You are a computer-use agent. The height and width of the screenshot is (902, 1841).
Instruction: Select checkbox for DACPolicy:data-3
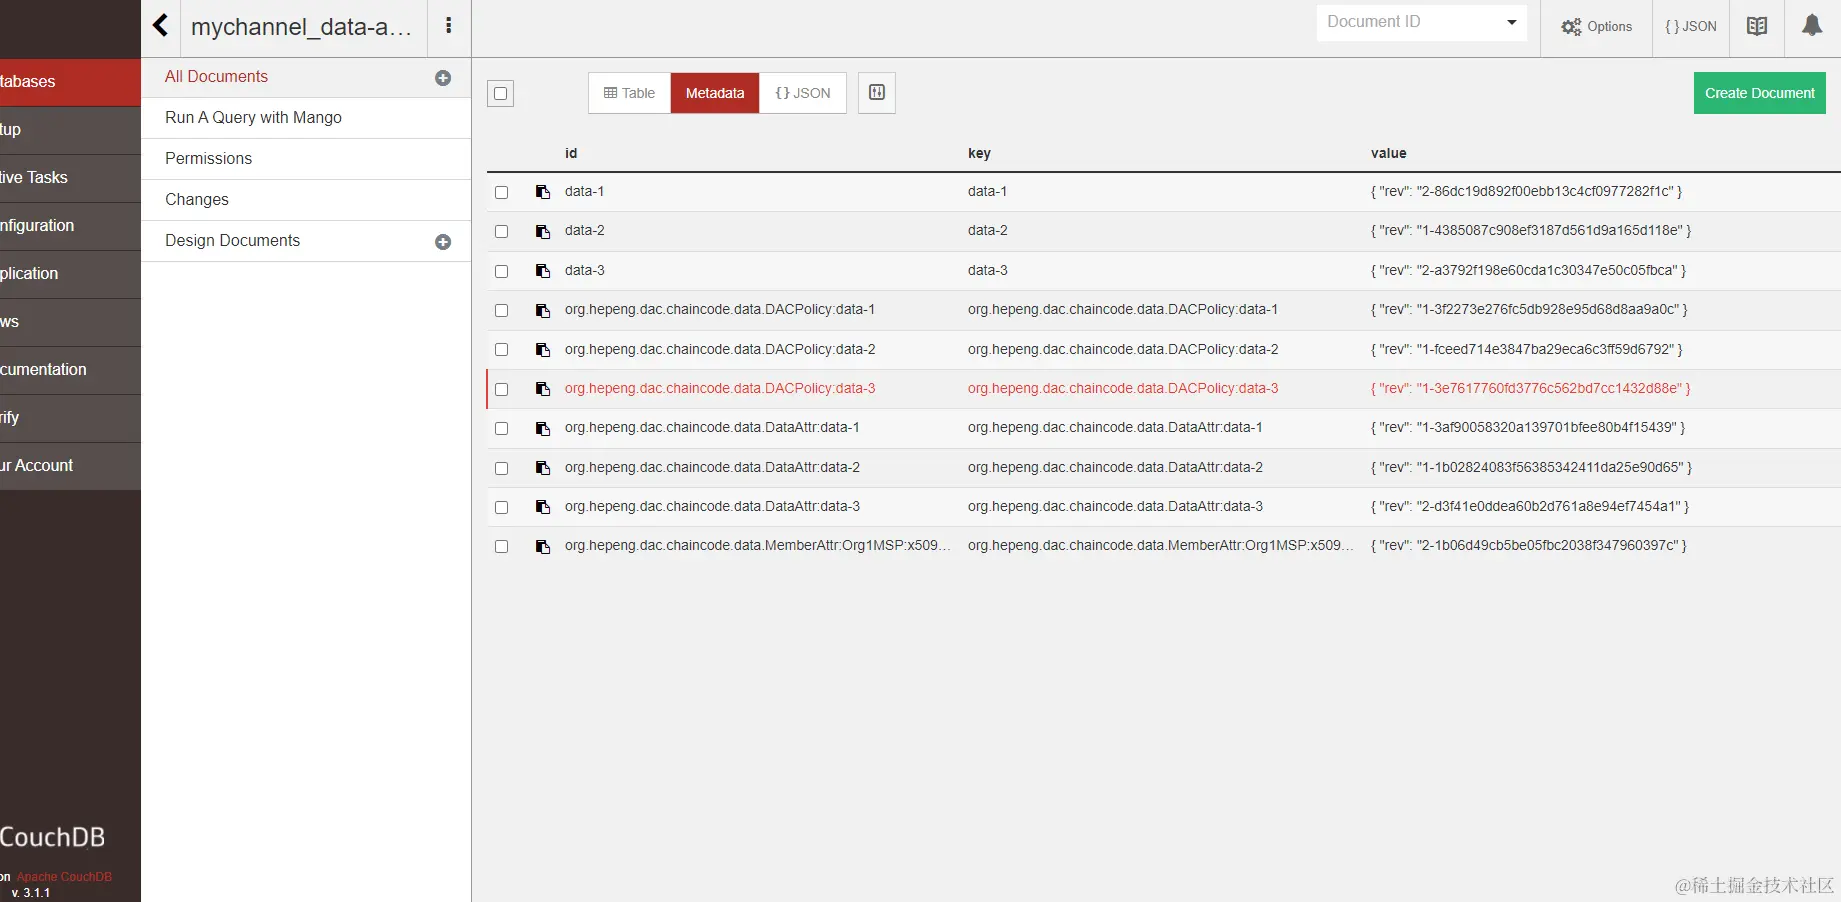(x=502, y=389)
